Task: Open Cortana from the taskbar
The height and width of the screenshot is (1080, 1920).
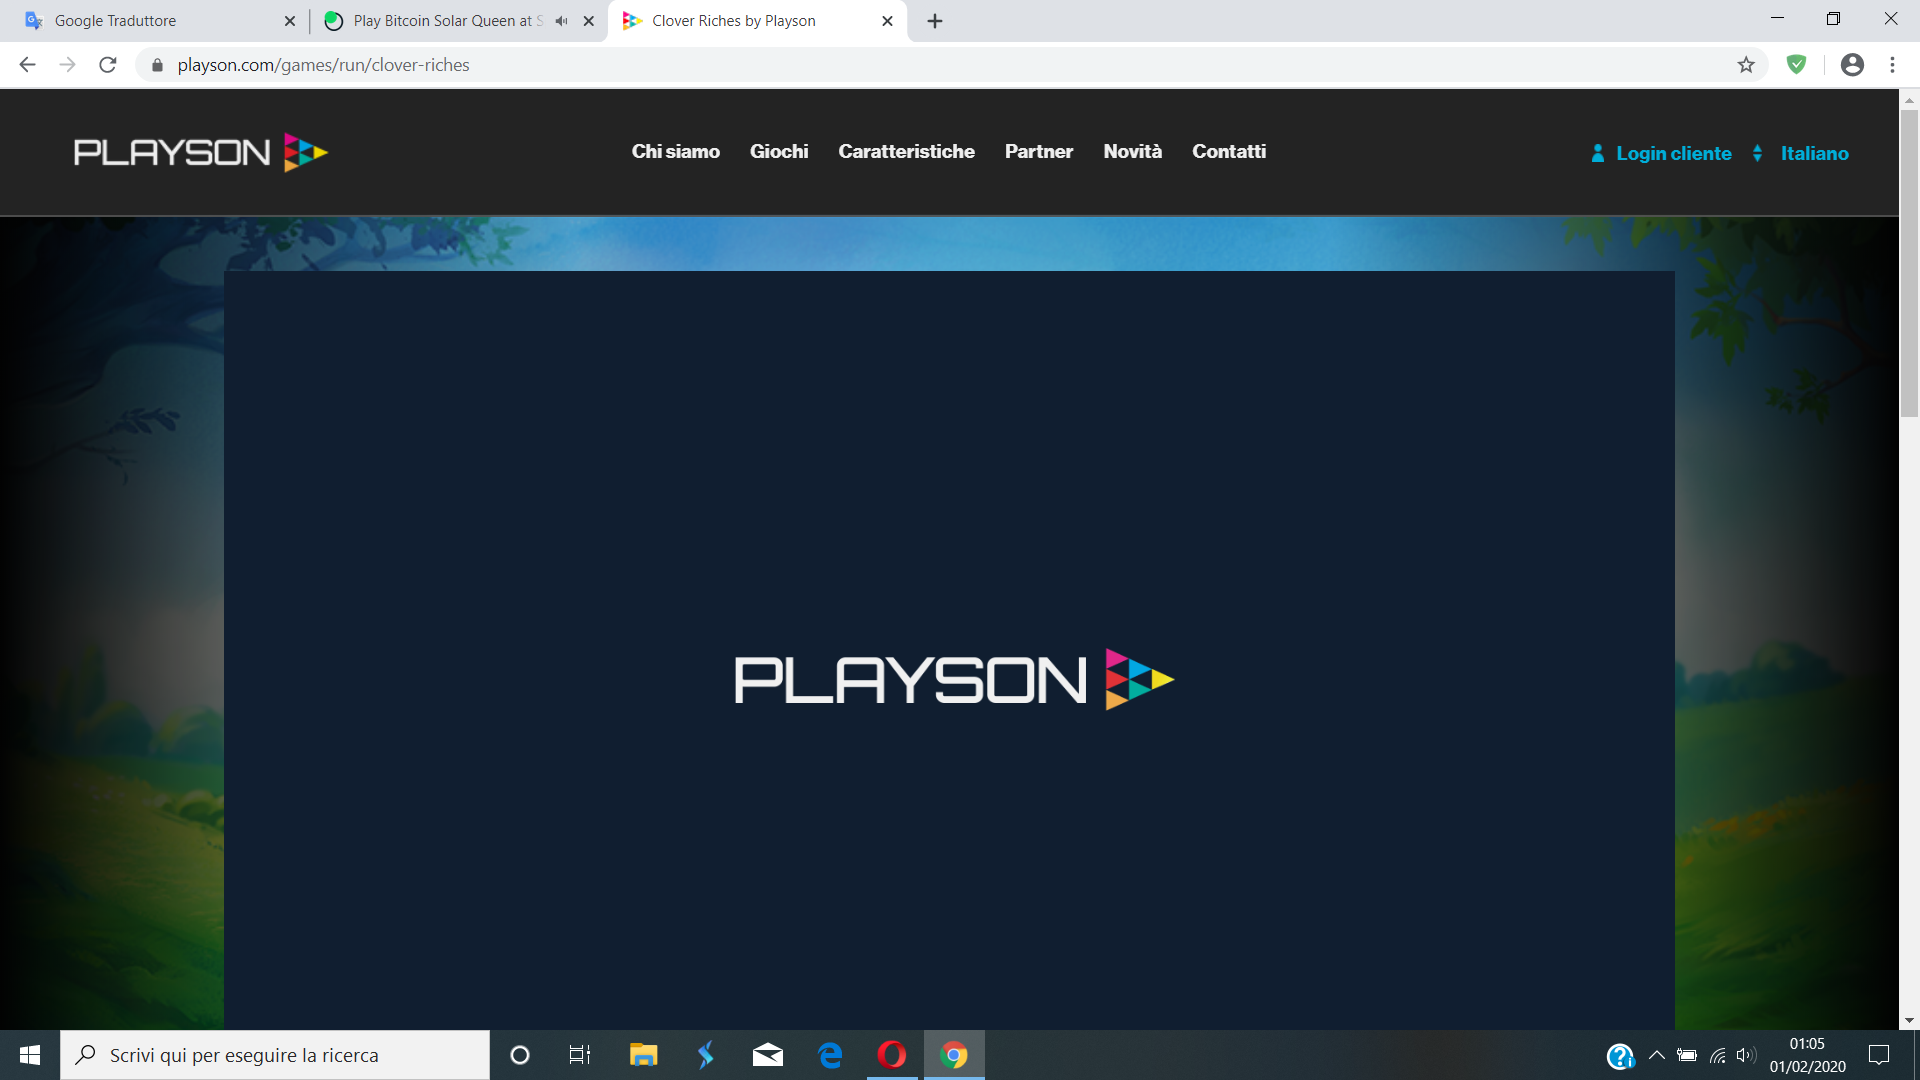Action: click(520, 1055)
